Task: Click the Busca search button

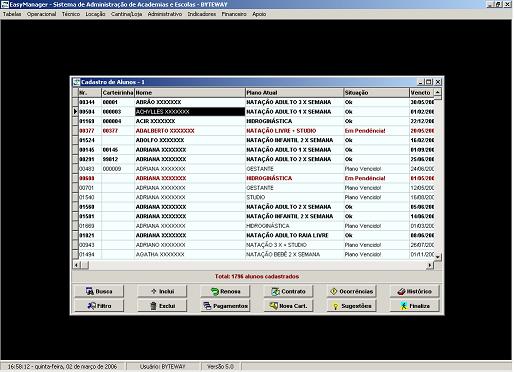Action: point(99,291)
